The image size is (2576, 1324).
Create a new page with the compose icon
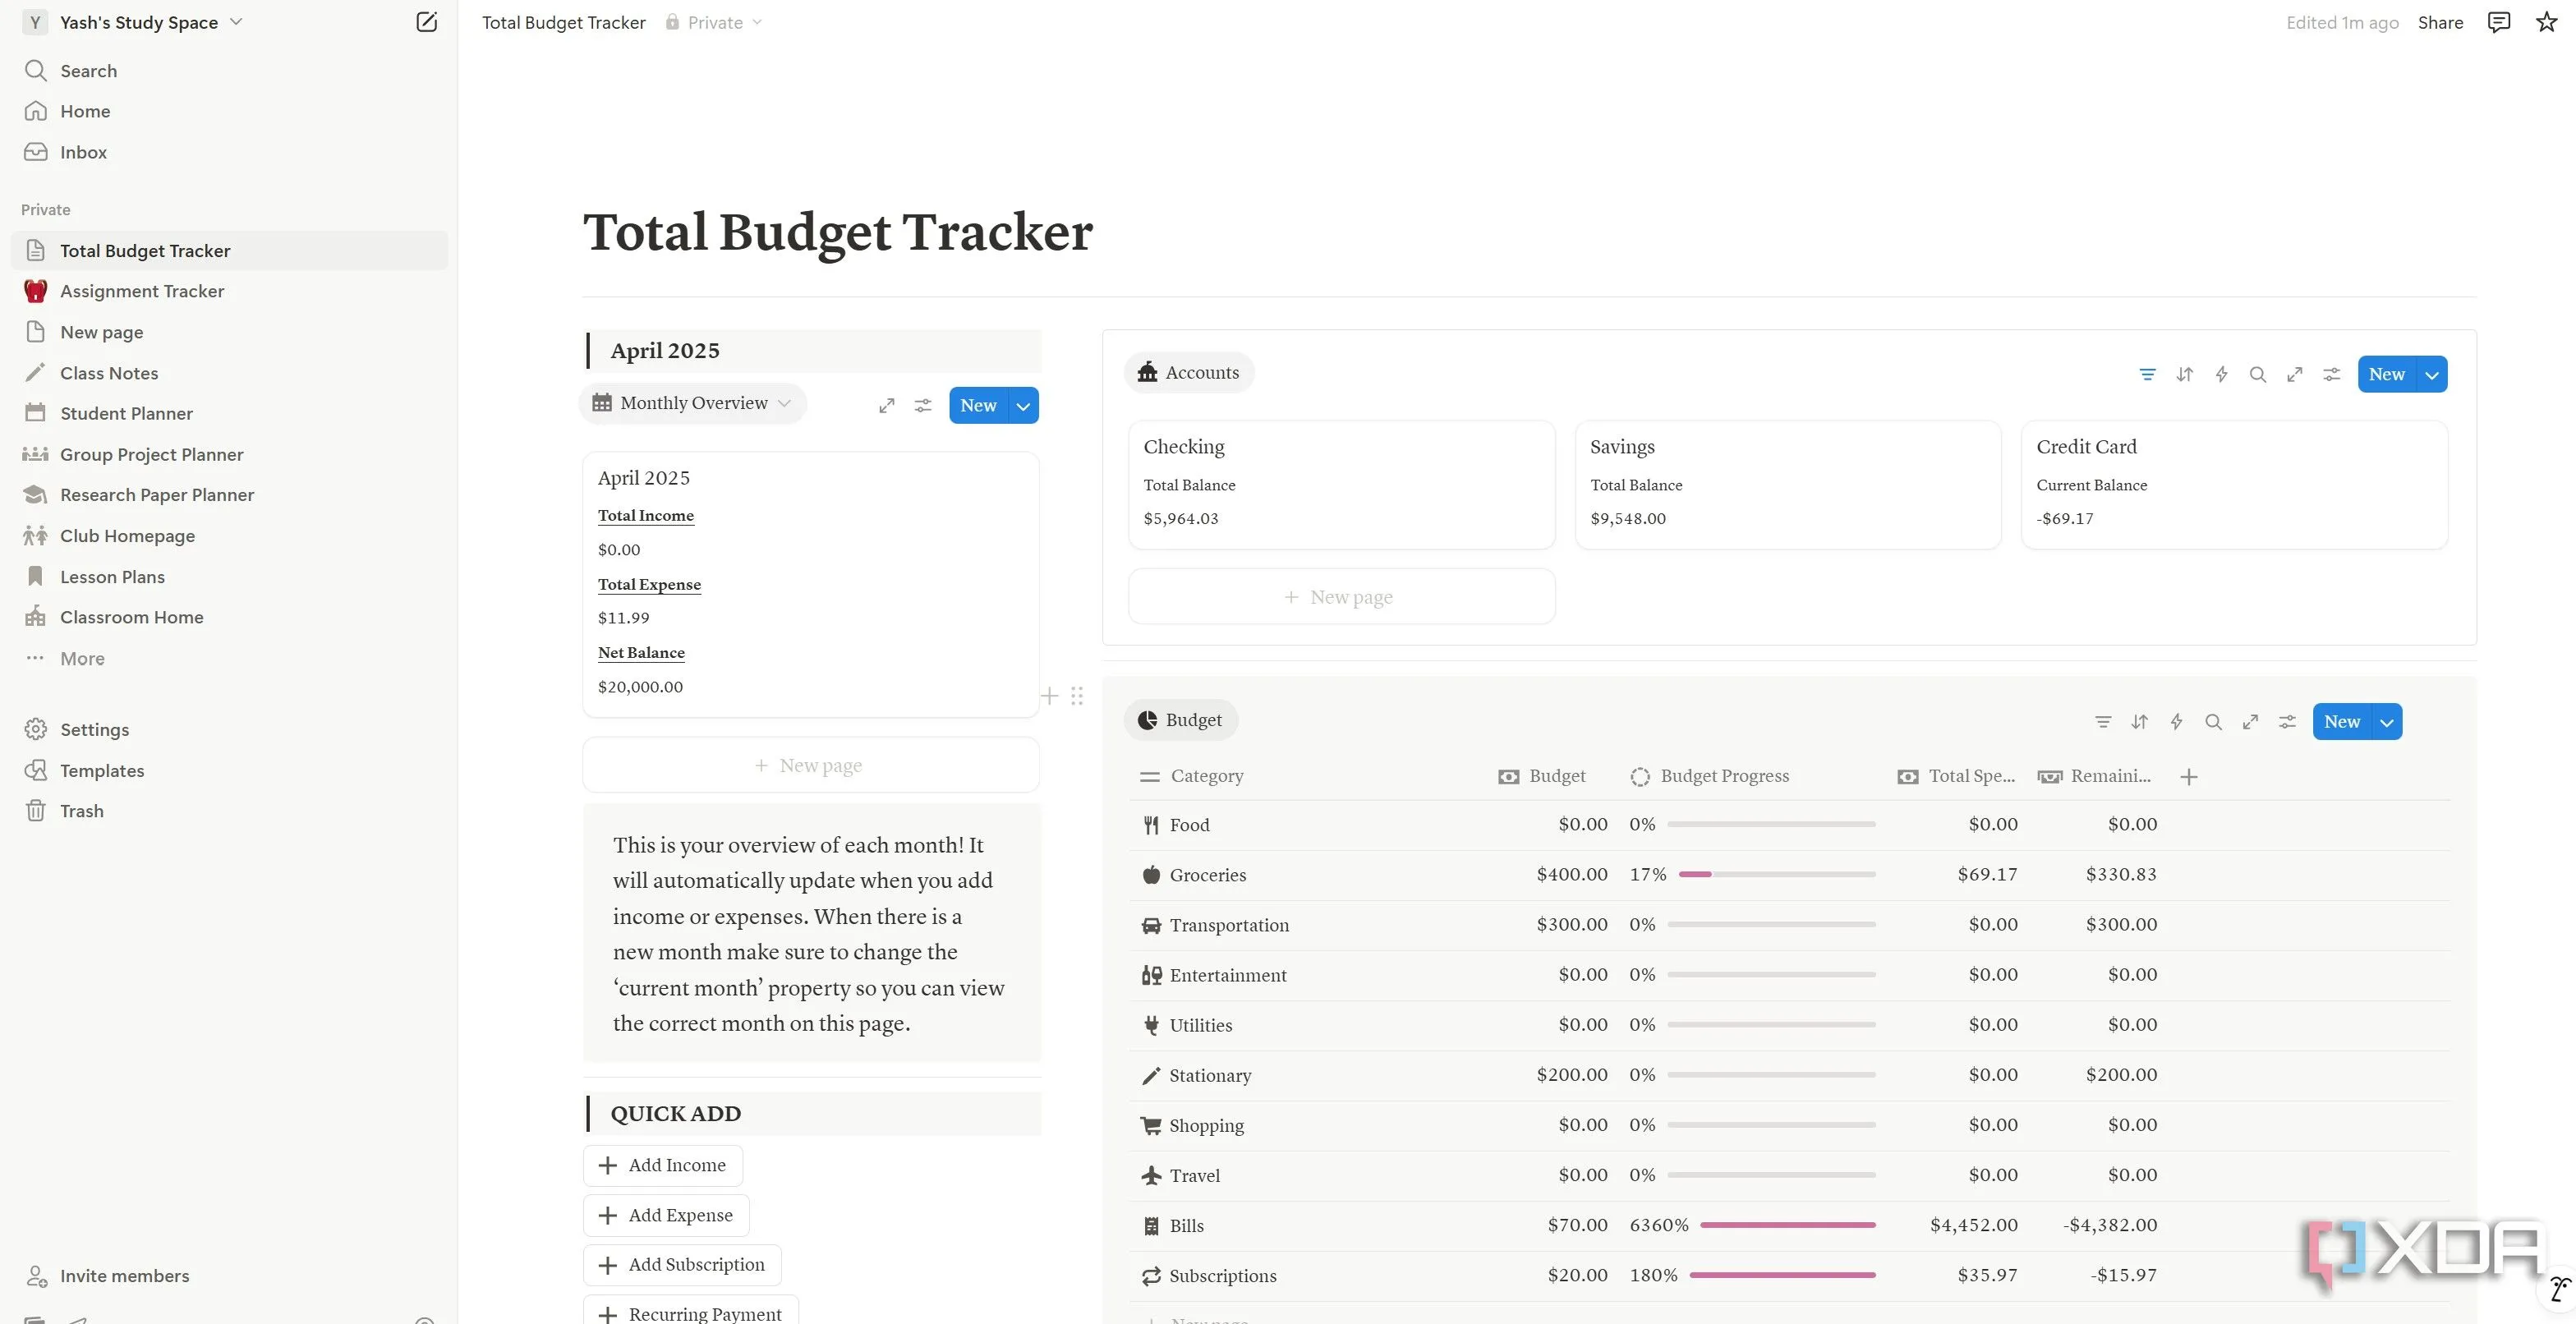coord(426,22)
